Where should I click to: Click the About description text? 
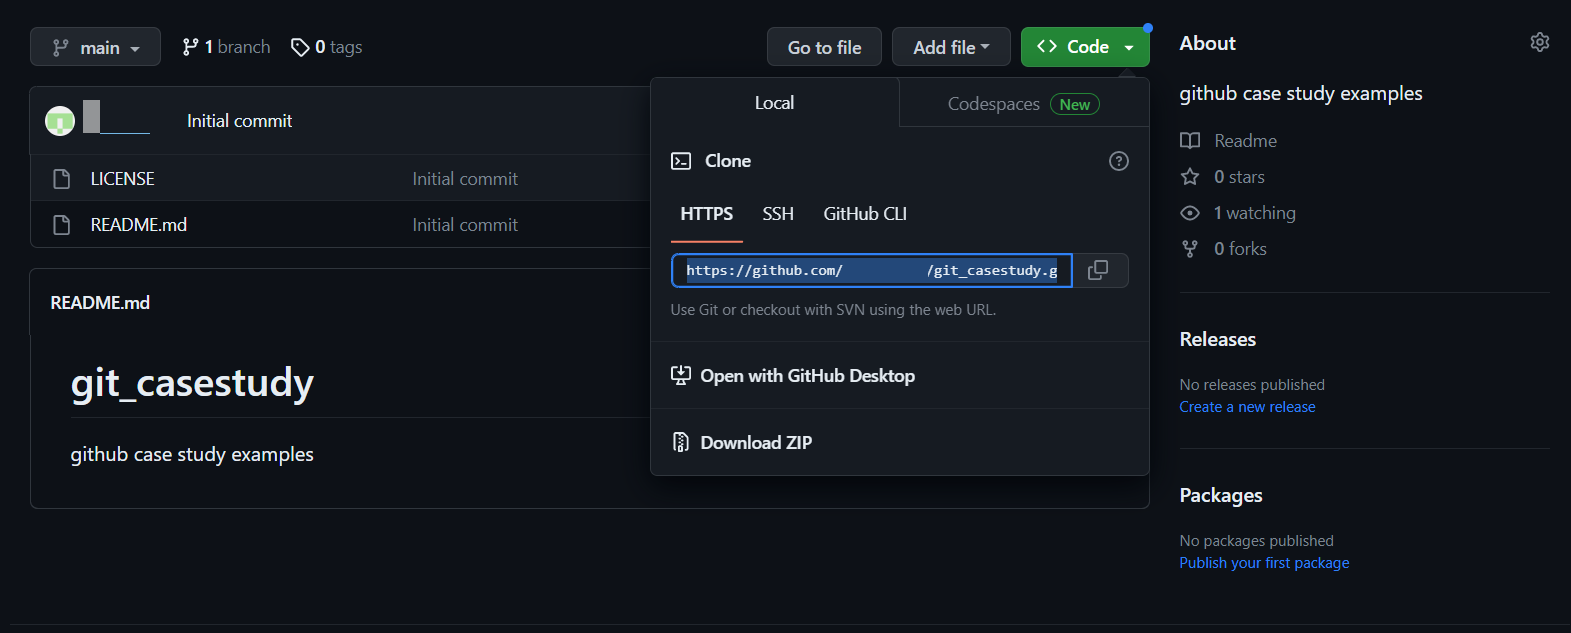point(1300,93)
